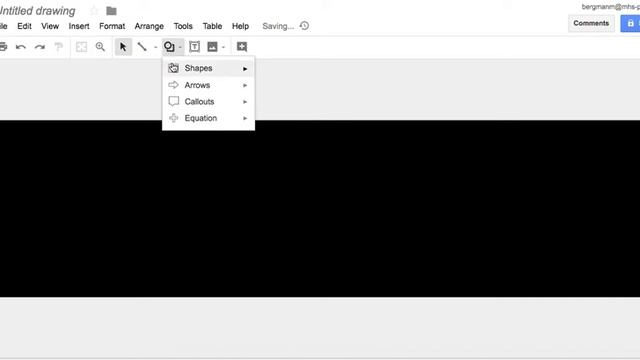The height and width of the screenshot is (360, 640).
Task: Open the Callouts submenu
Action: coord(209,101)
